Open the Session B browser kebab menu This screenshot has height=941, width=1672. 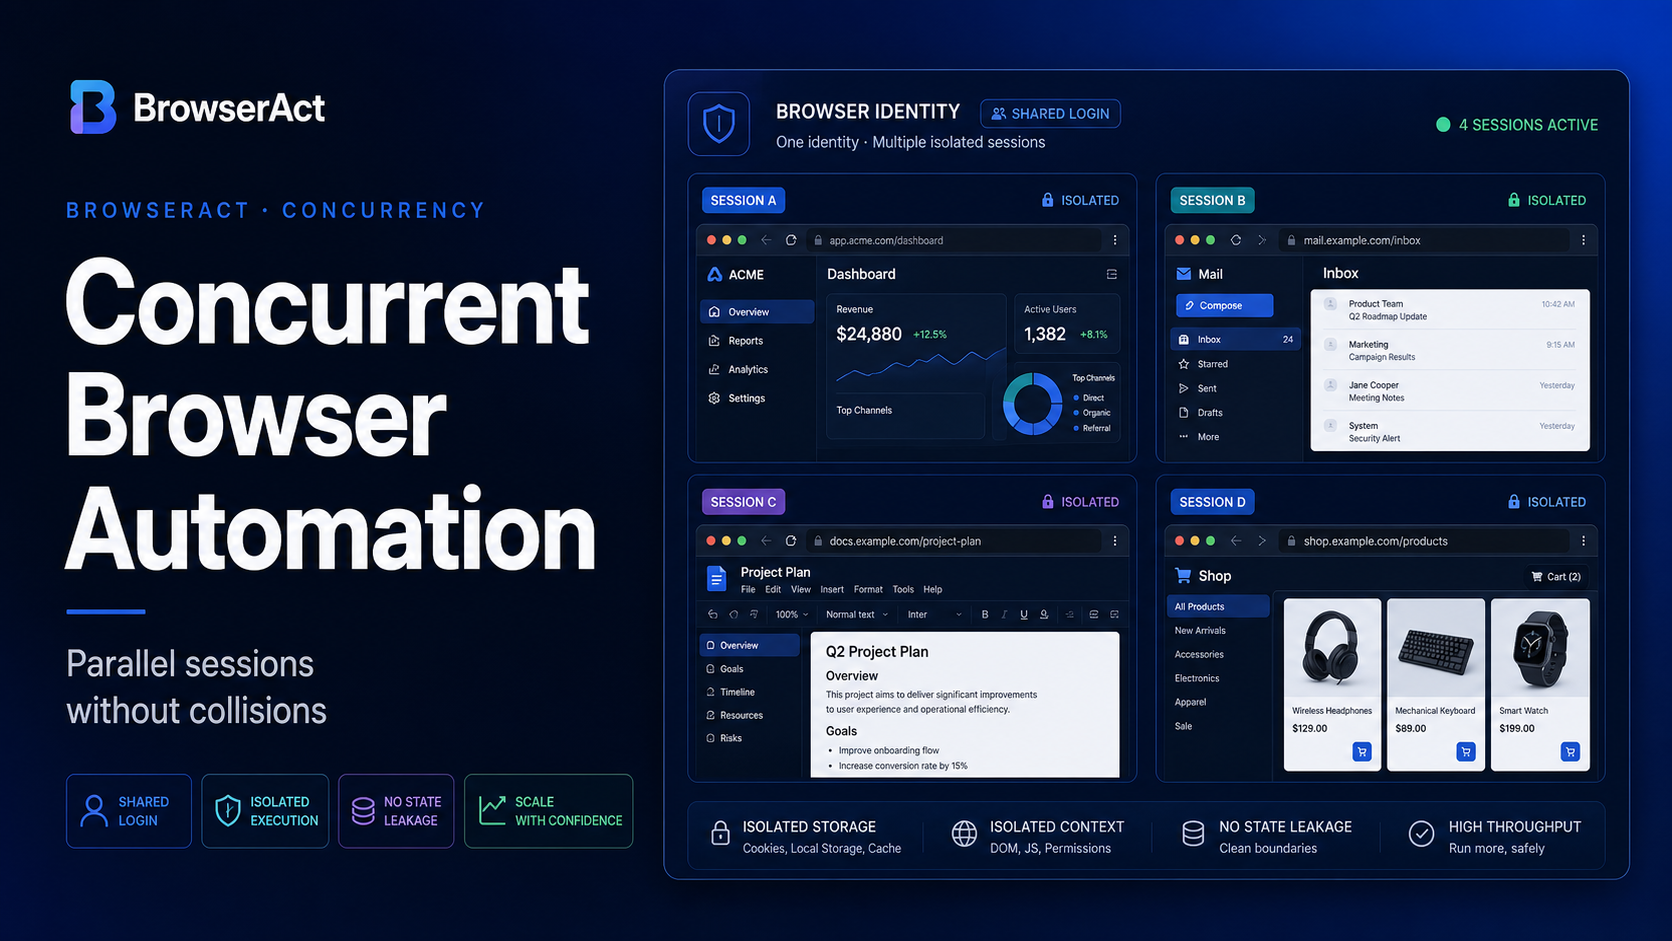[1583, 240]
